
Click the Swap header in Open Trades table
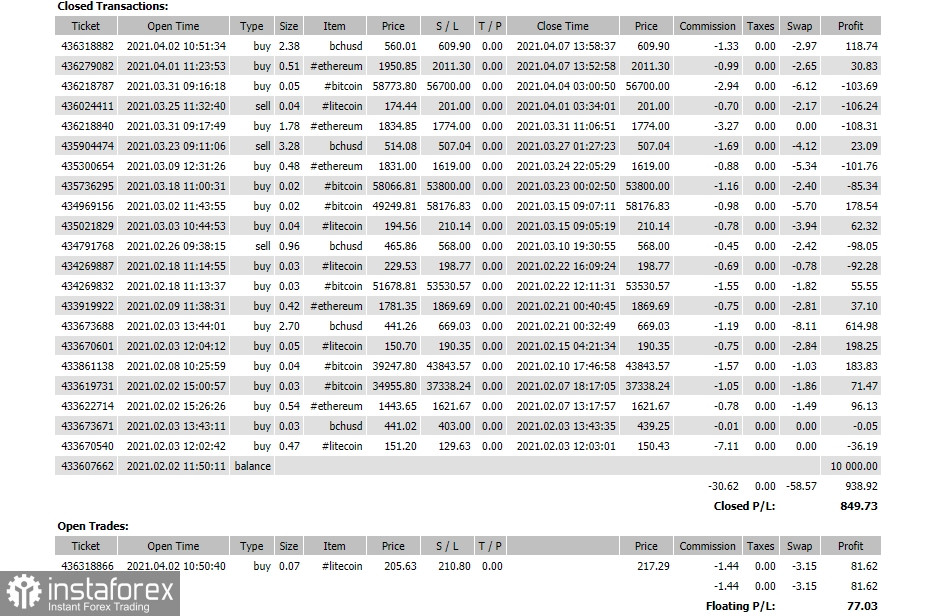point(799,546)
